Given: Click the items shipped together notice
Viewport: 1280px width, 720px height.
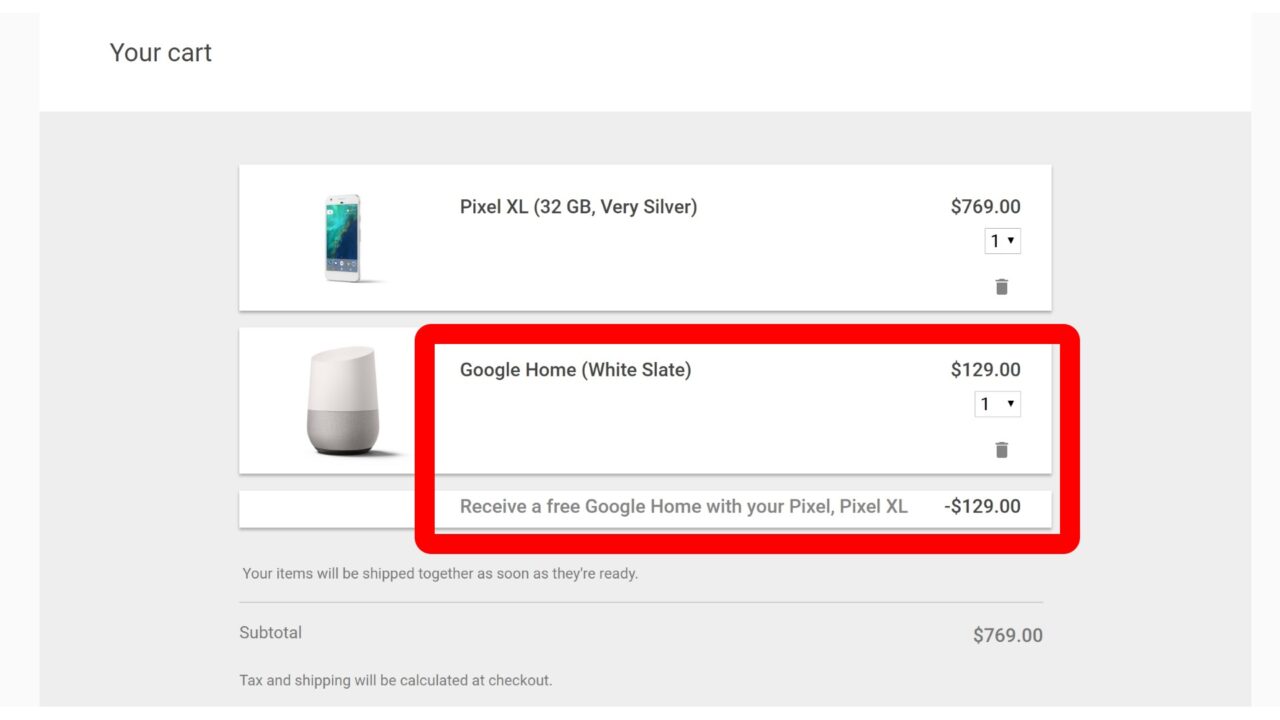Looking at the screenshot, I should click(440, 574).
